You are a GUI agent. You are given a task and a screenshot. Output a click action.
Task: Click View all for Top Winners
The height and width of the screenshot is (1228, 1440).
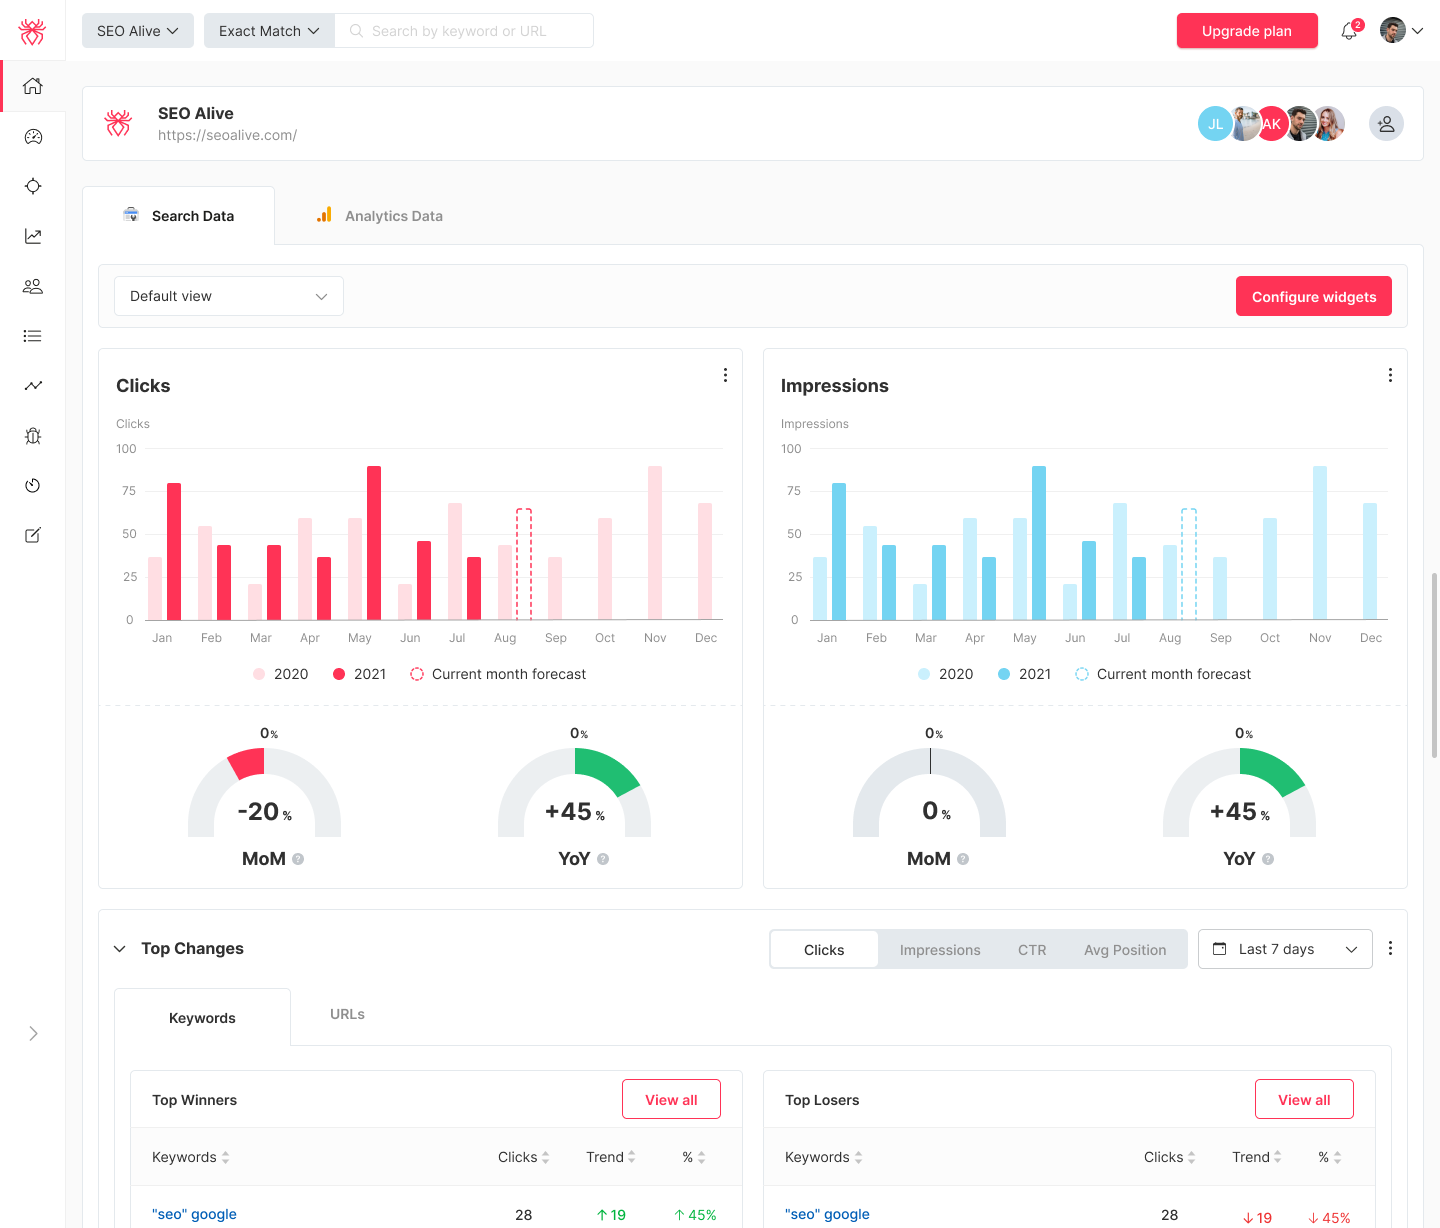671,1100
